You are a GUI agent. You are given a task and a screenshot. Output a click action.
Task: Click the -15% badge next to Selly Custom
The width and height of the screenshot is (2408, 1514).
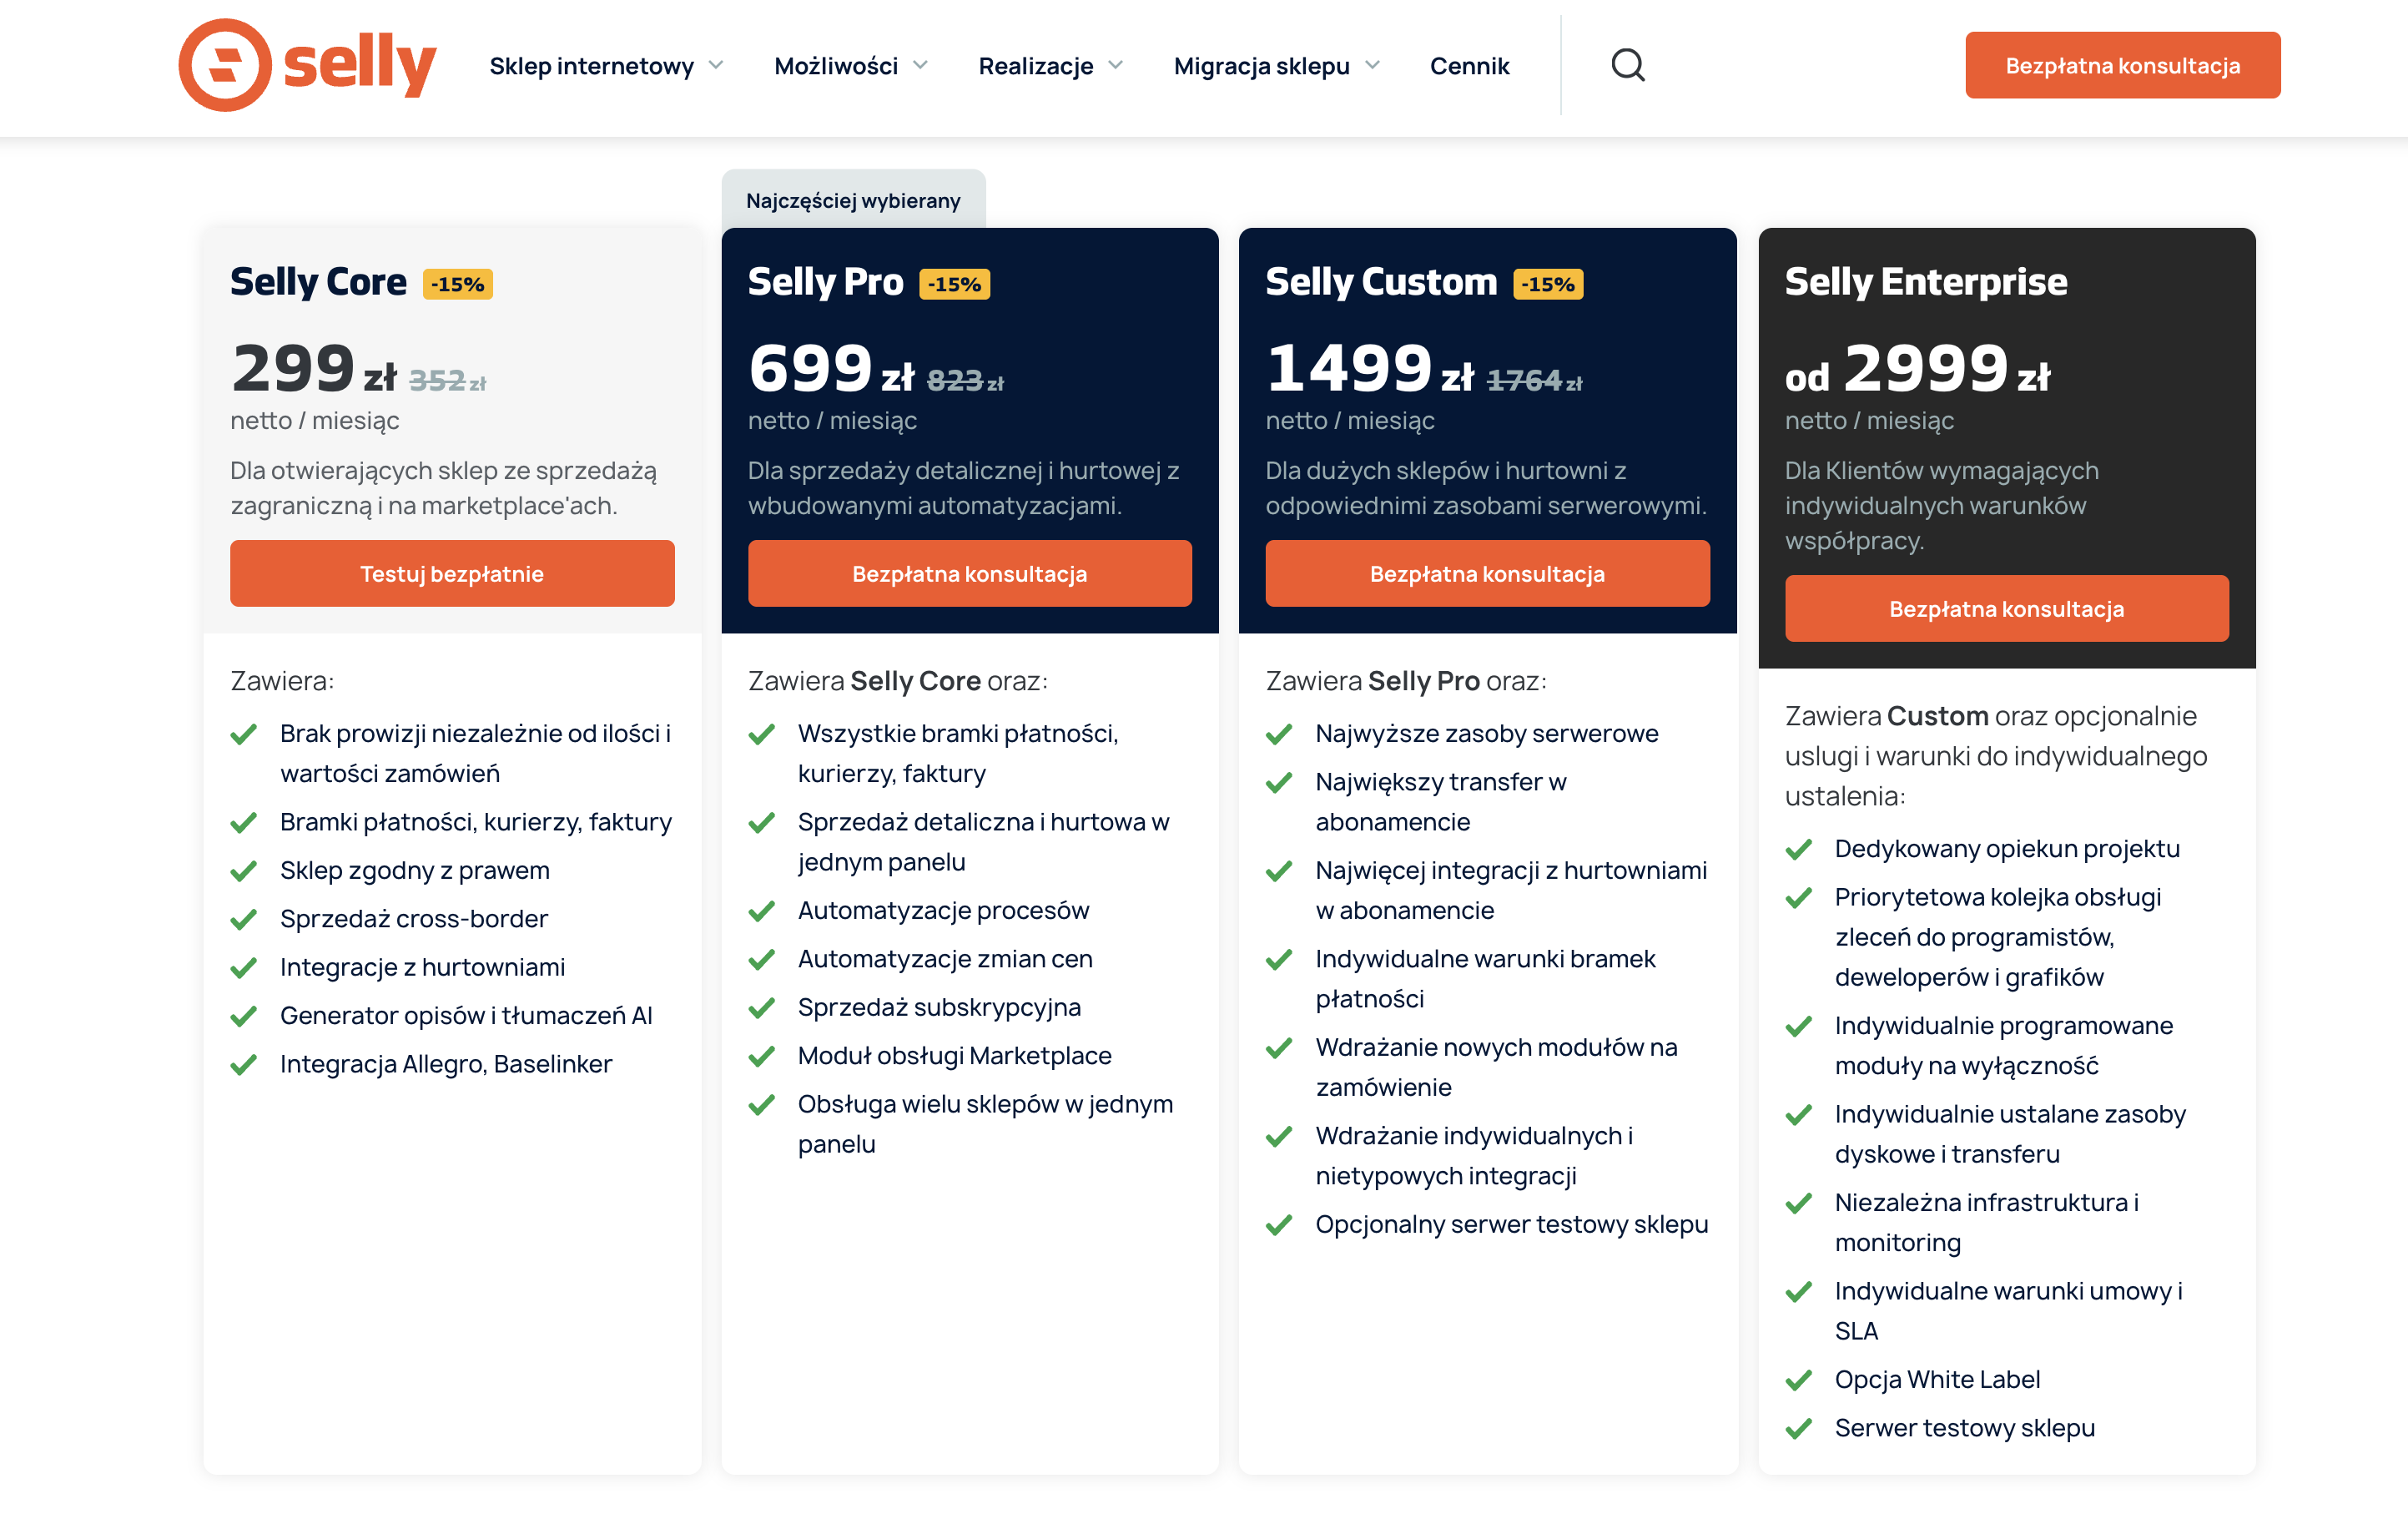tap(1548, 284)
